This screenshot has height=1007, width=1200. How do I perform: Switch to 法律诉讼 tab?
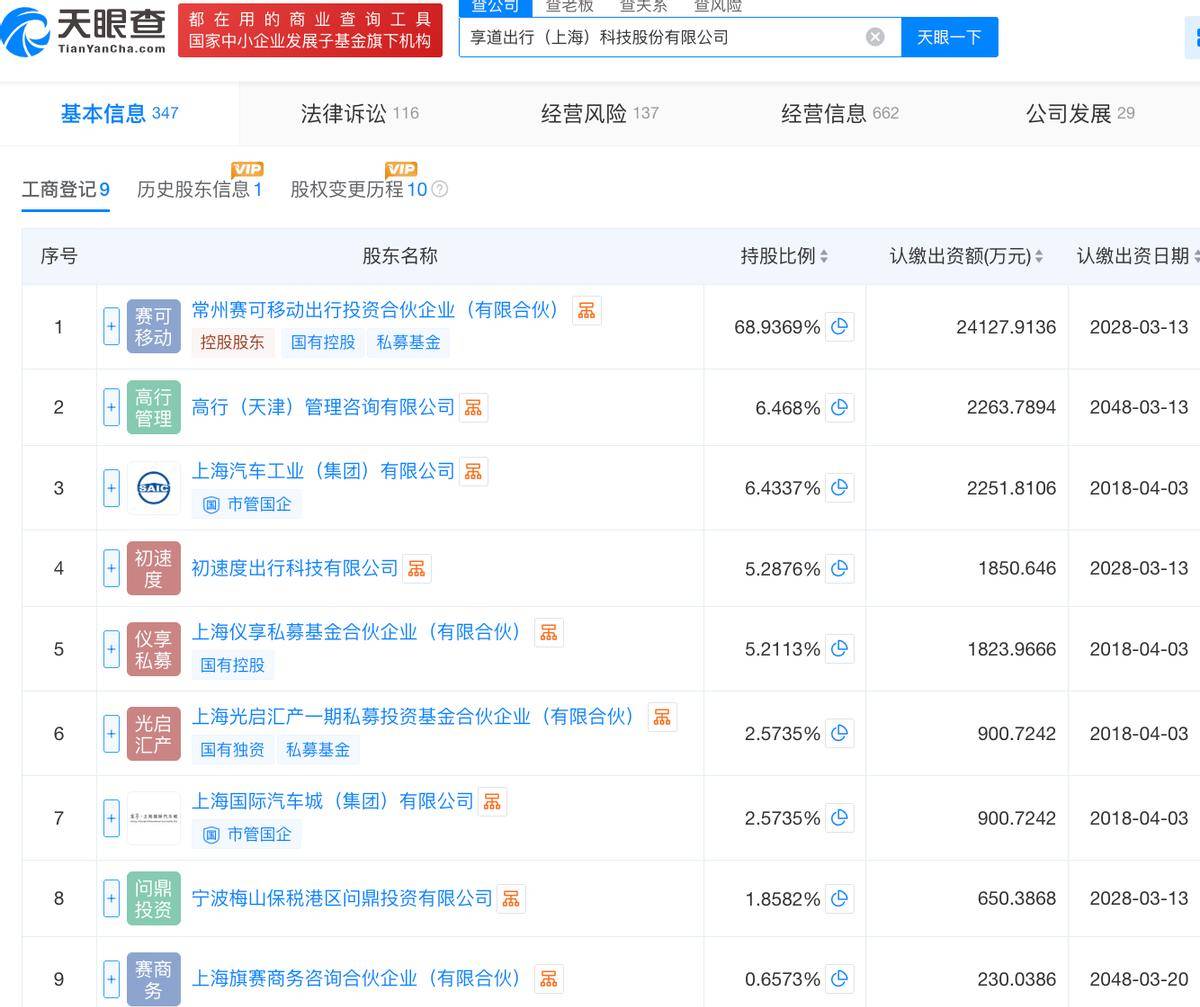tap(359, 113)
